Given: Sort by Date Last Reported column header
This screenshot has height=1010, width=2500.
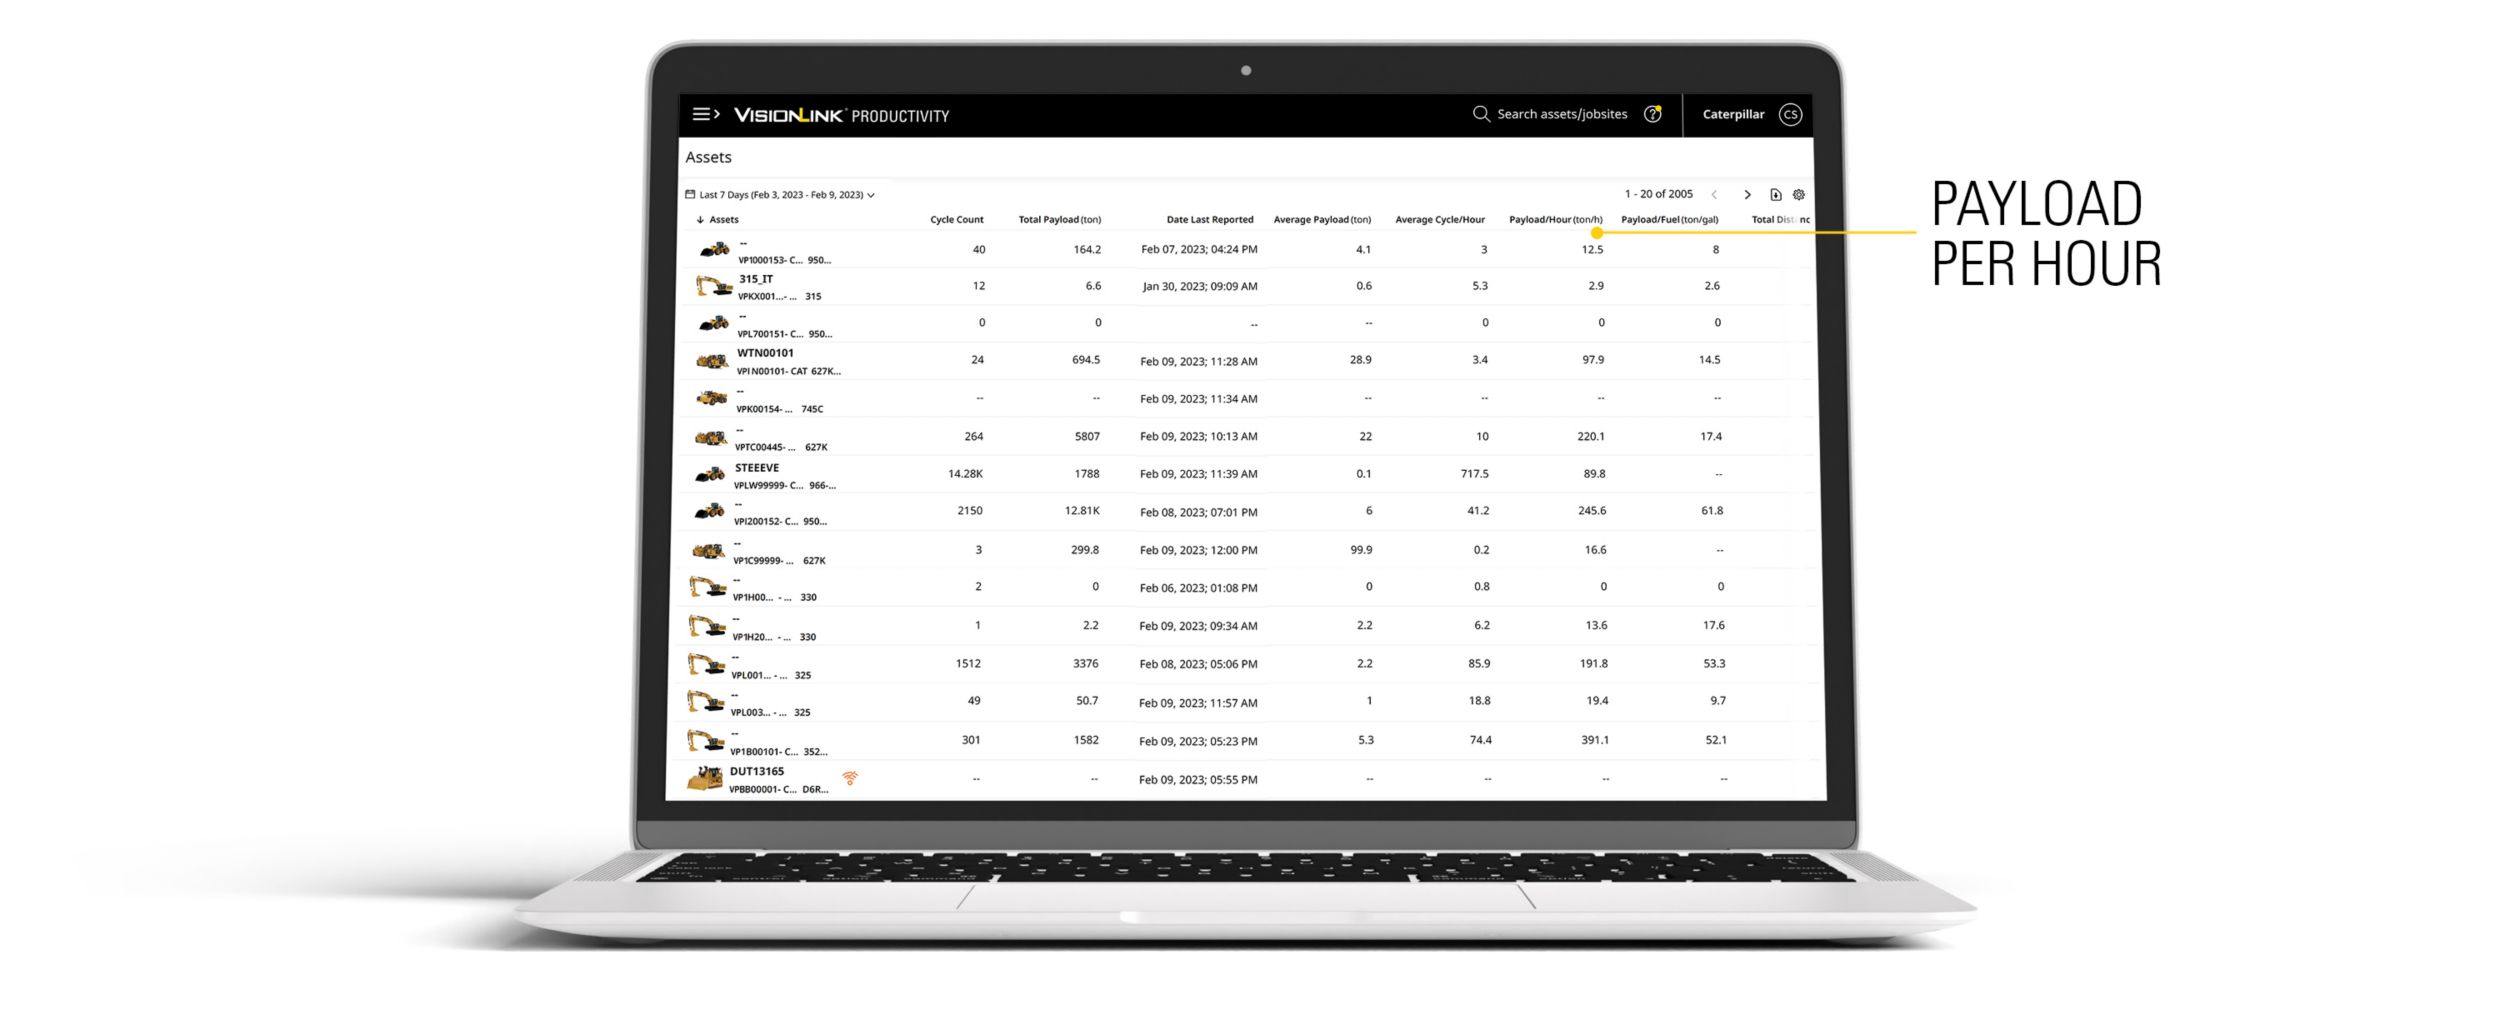Looking at the screenshot, I should (1210, 220).
